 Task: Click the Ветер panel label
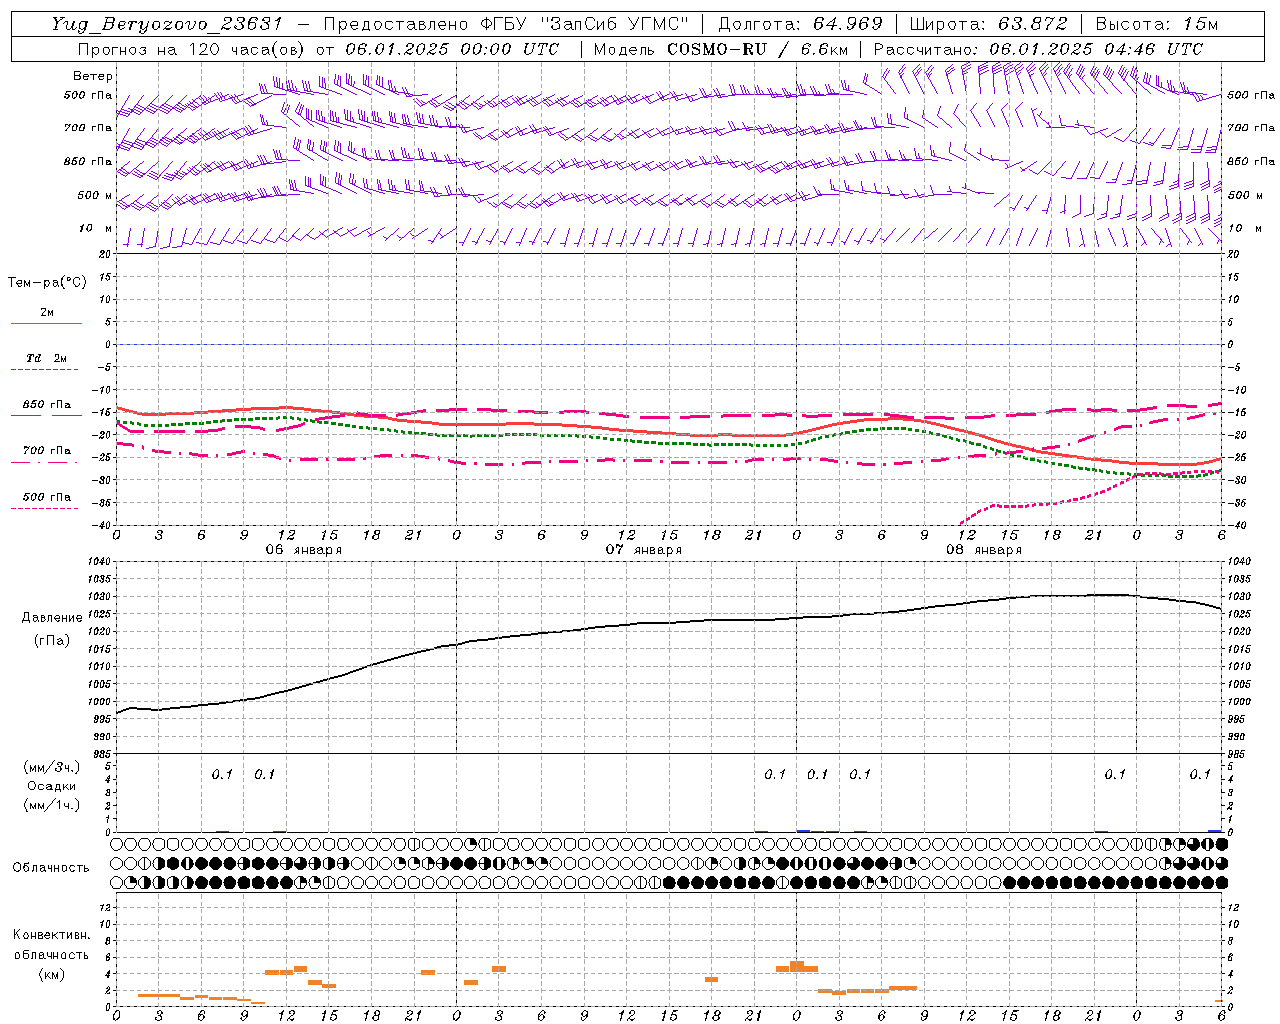[93, 76]
